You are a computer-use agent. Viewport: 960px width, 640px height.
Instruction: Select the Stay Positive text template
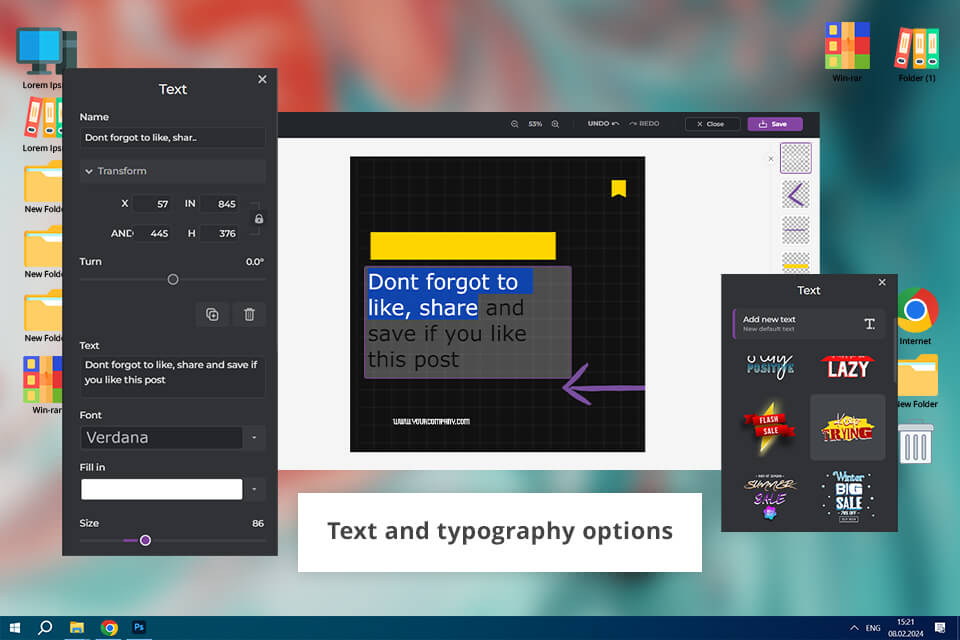coord(770,366)
